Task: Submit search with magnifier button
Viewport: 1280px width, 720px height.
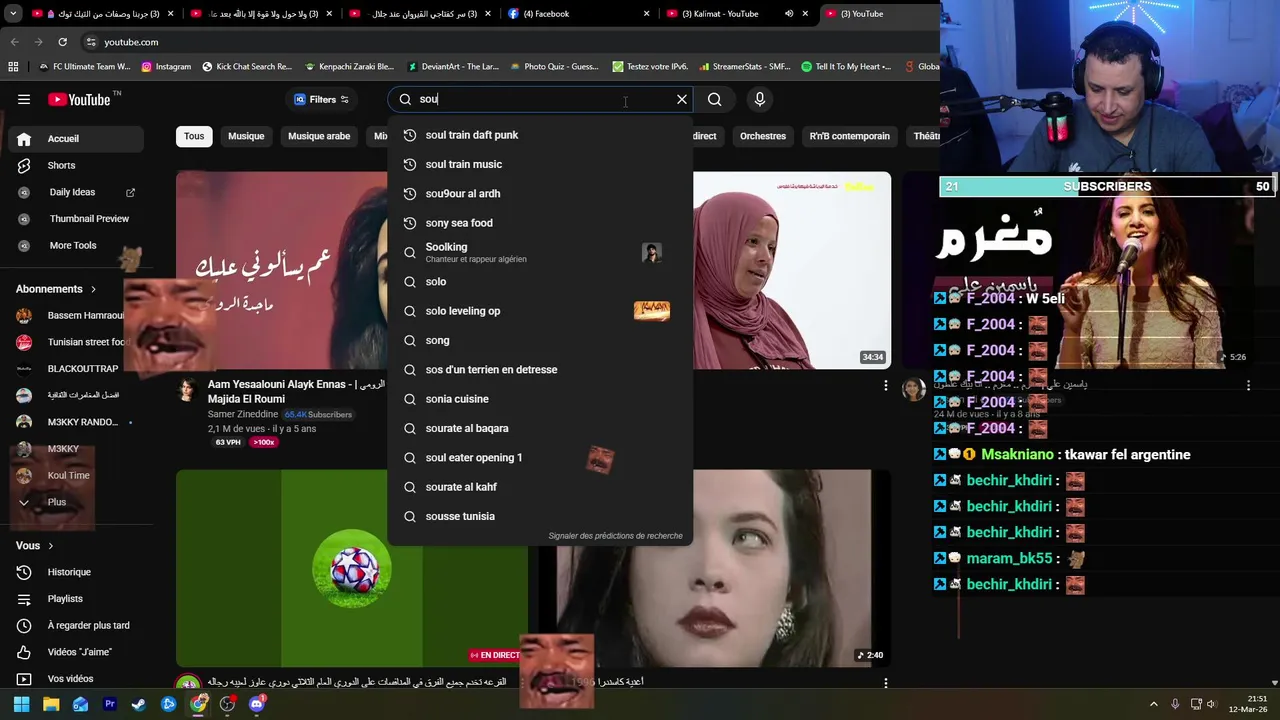Action: coord(714,99)
